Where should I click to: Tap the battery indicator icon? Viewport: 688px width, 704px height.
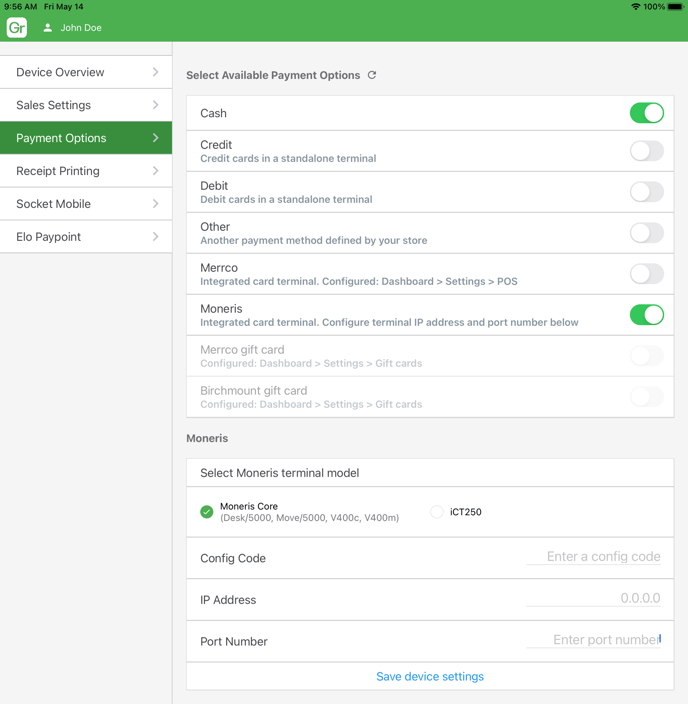tap(675, 6)
